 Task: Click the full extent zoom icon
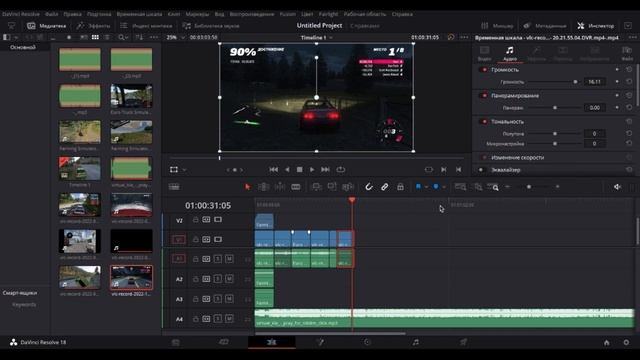(460, 187)
